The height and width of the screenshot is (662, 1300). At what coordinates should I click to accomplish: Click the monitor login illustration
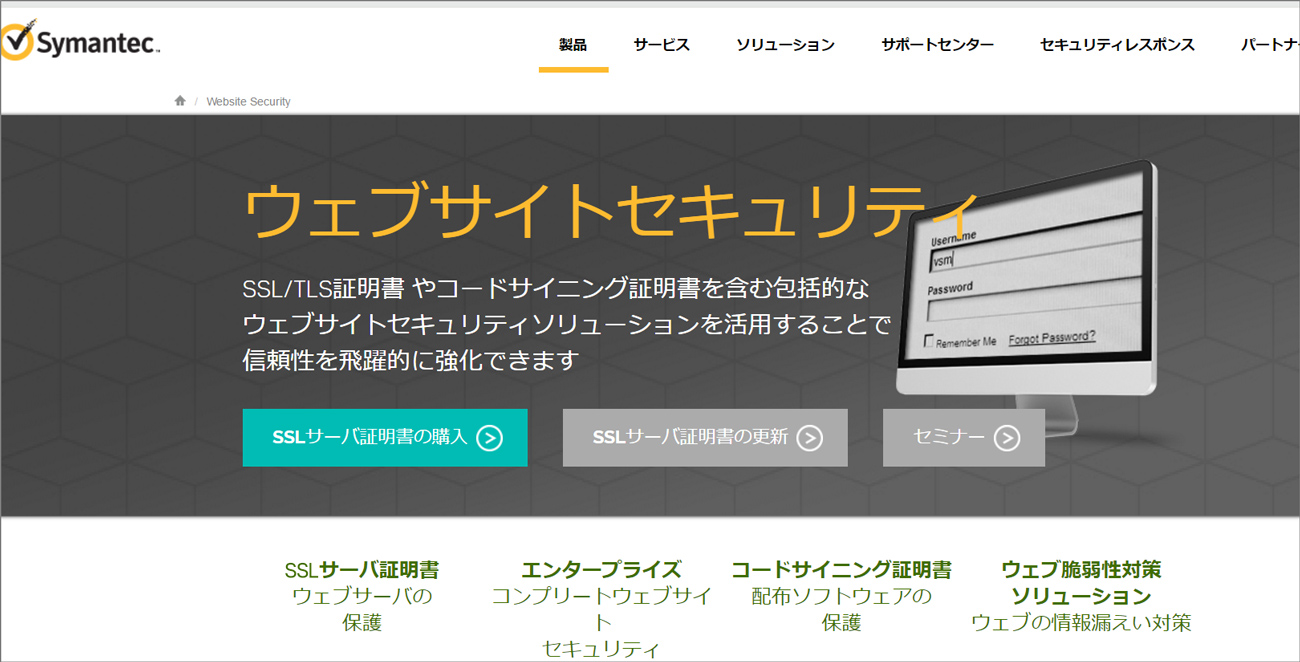[1027, 298]
